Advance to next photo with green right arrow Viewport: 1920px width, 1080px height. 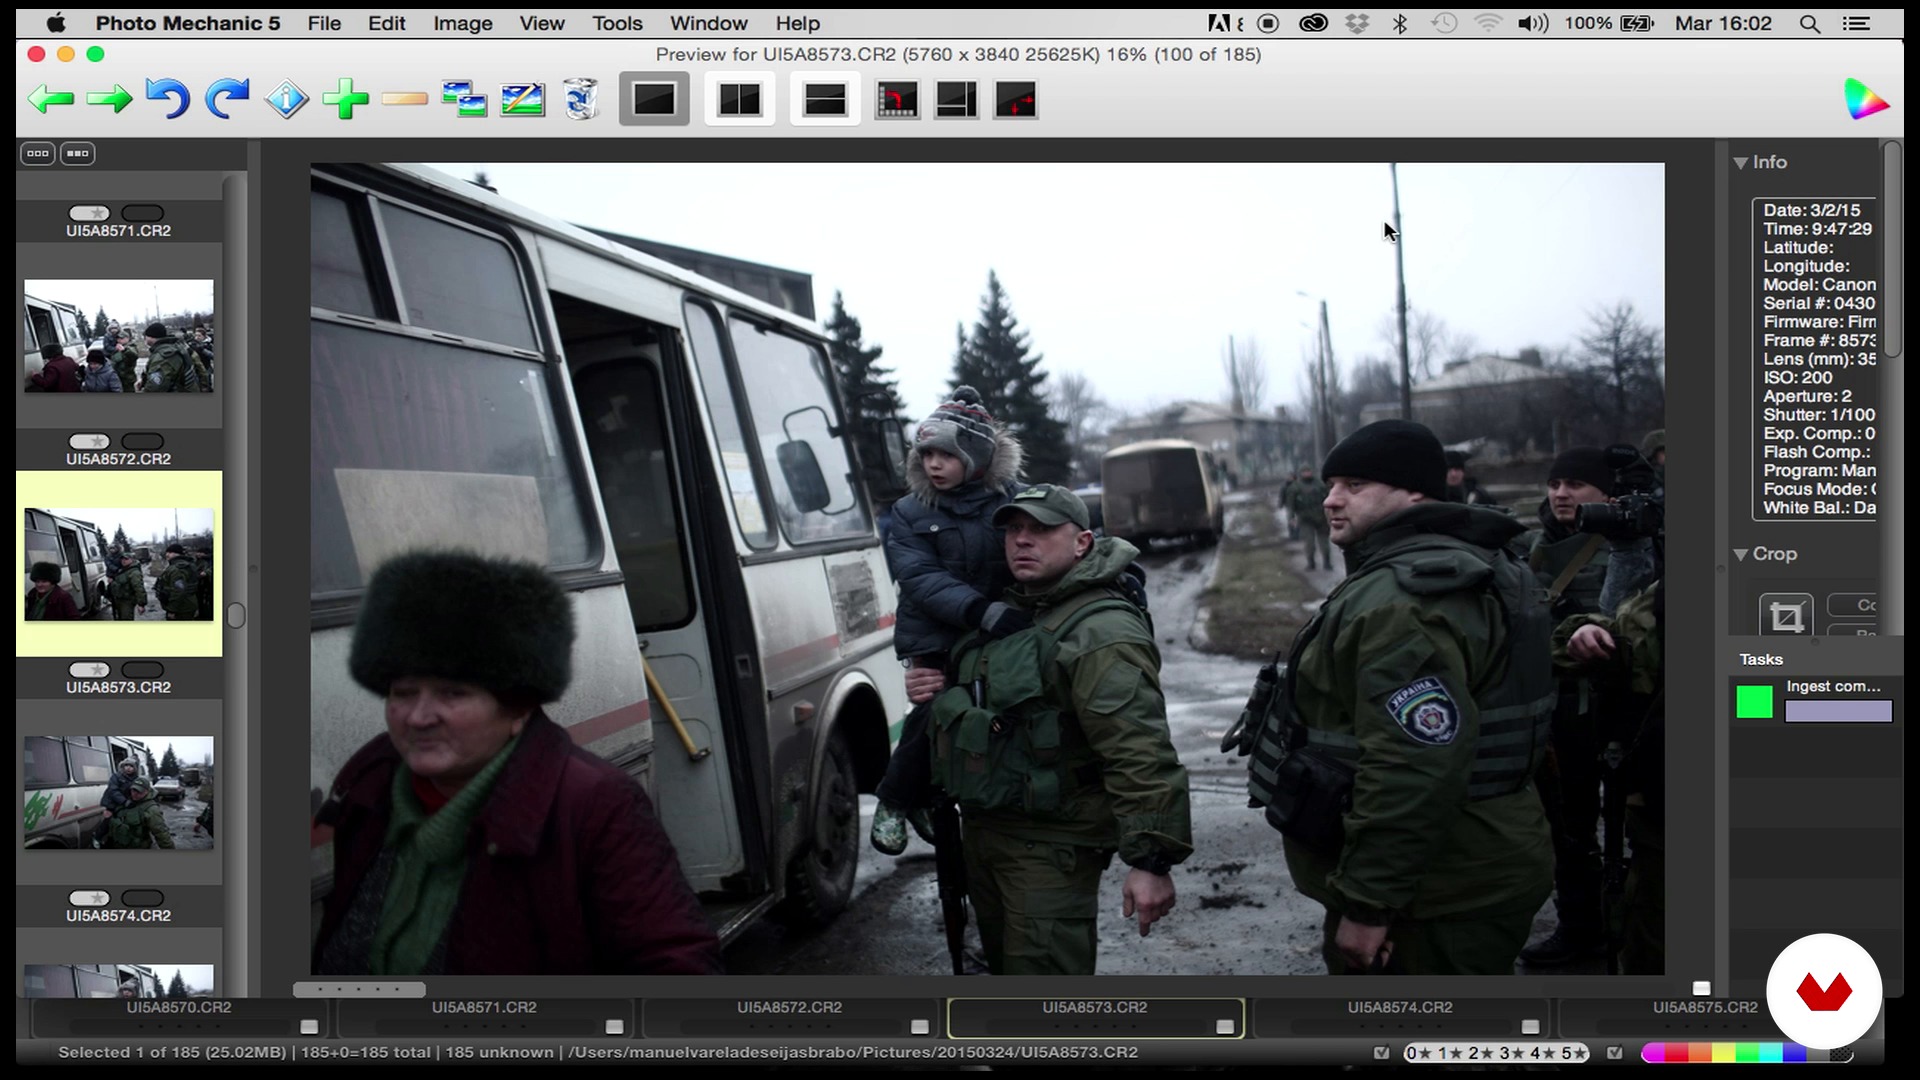click(110, 99)
